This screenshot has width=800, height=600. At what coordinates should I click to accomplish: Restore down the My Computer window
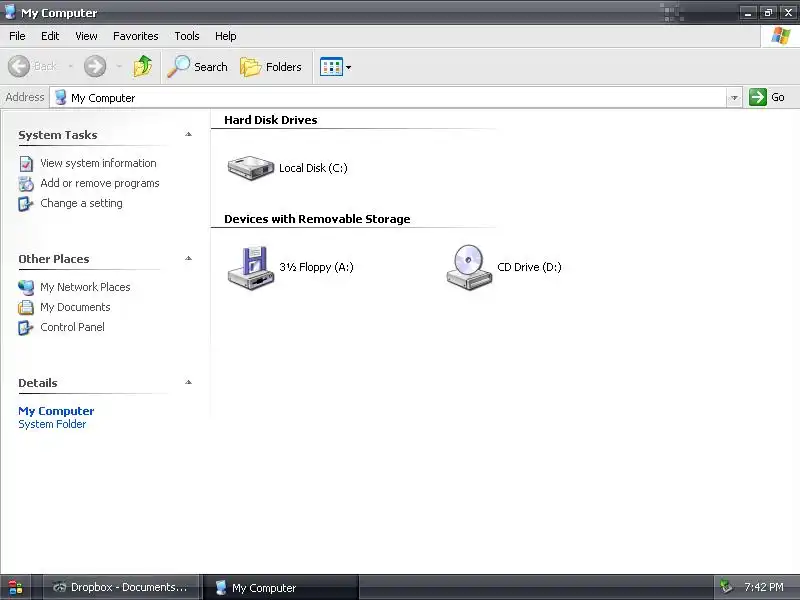[768, 13]
